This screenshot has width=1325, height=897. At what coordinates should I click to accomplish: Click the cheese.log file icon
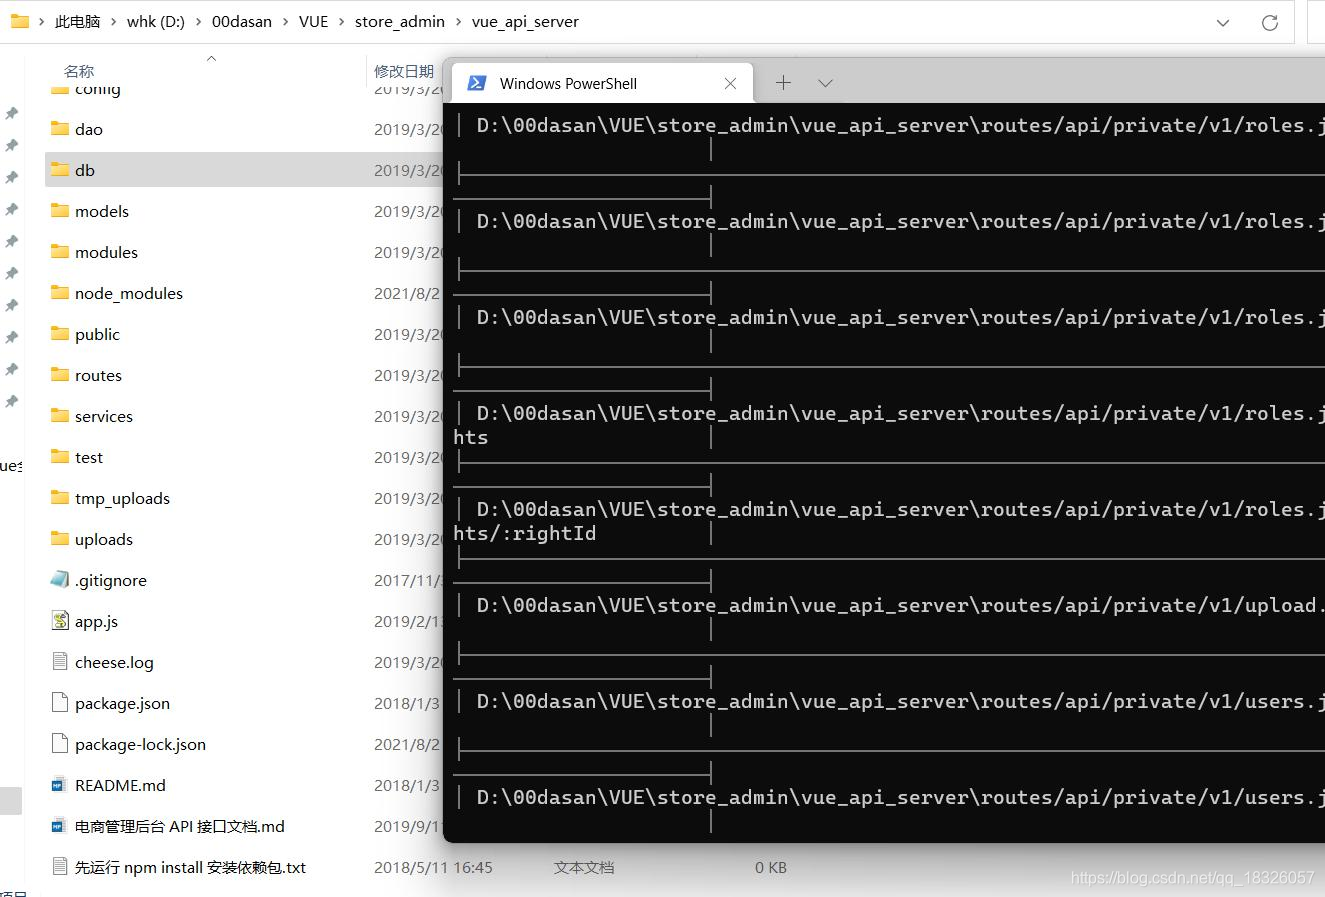point(60,661)
